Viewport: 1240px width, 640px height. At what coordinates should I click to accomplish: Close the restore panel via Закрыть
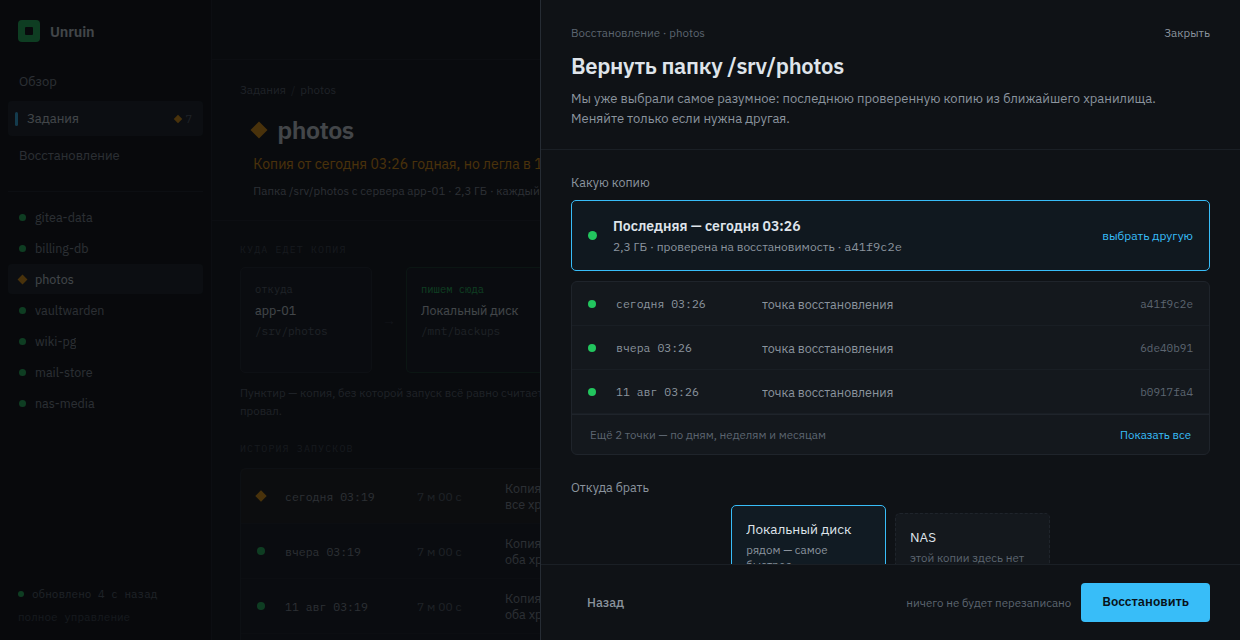(x=1187, y=33)
